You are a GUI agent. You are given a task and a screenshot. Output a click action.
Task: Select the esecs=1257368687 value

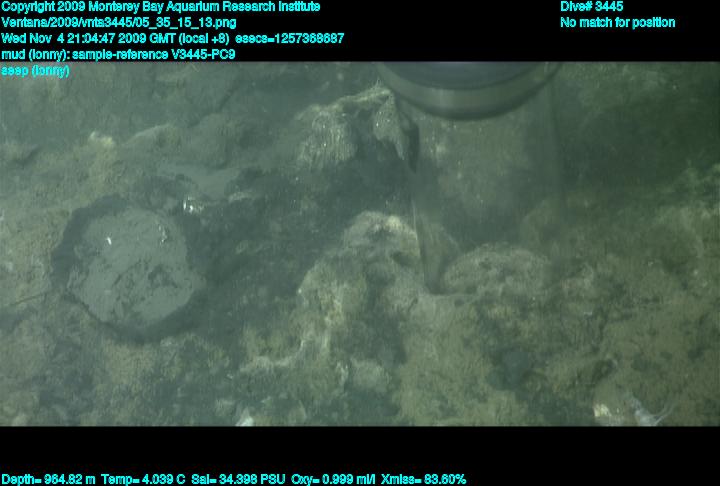[289, 39]
